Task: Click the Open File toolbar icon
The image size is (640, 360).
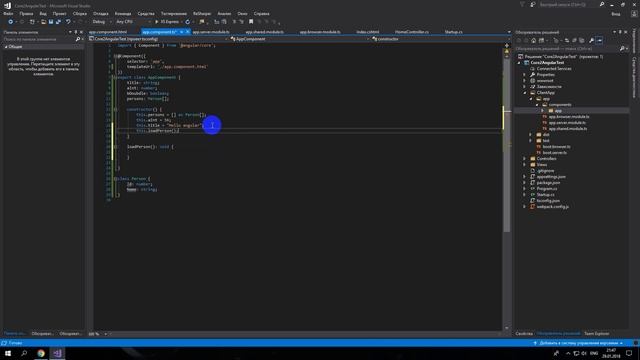Action: click(x=43, y=22)
